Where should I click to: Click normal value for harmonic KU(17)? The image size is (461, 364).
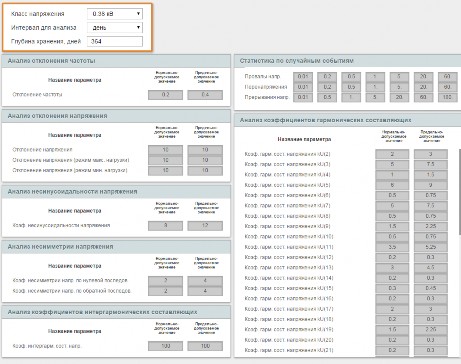(x=392, y=309)
